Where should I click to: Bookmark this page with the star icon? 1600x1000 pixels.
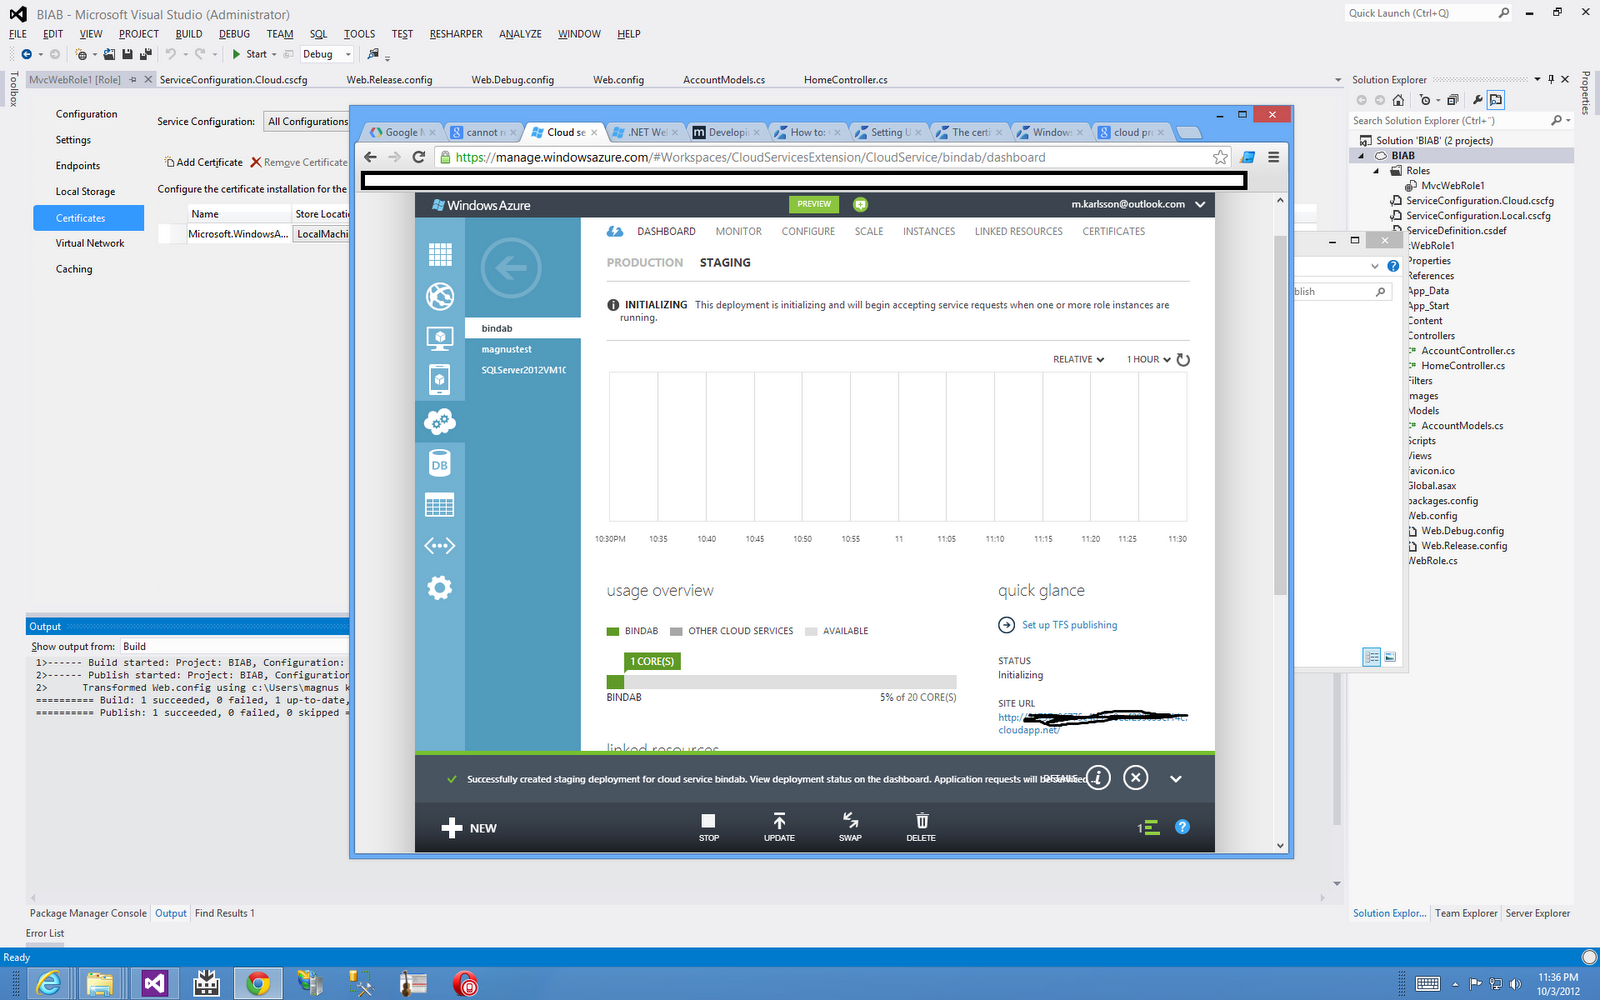click(1220, 157)
